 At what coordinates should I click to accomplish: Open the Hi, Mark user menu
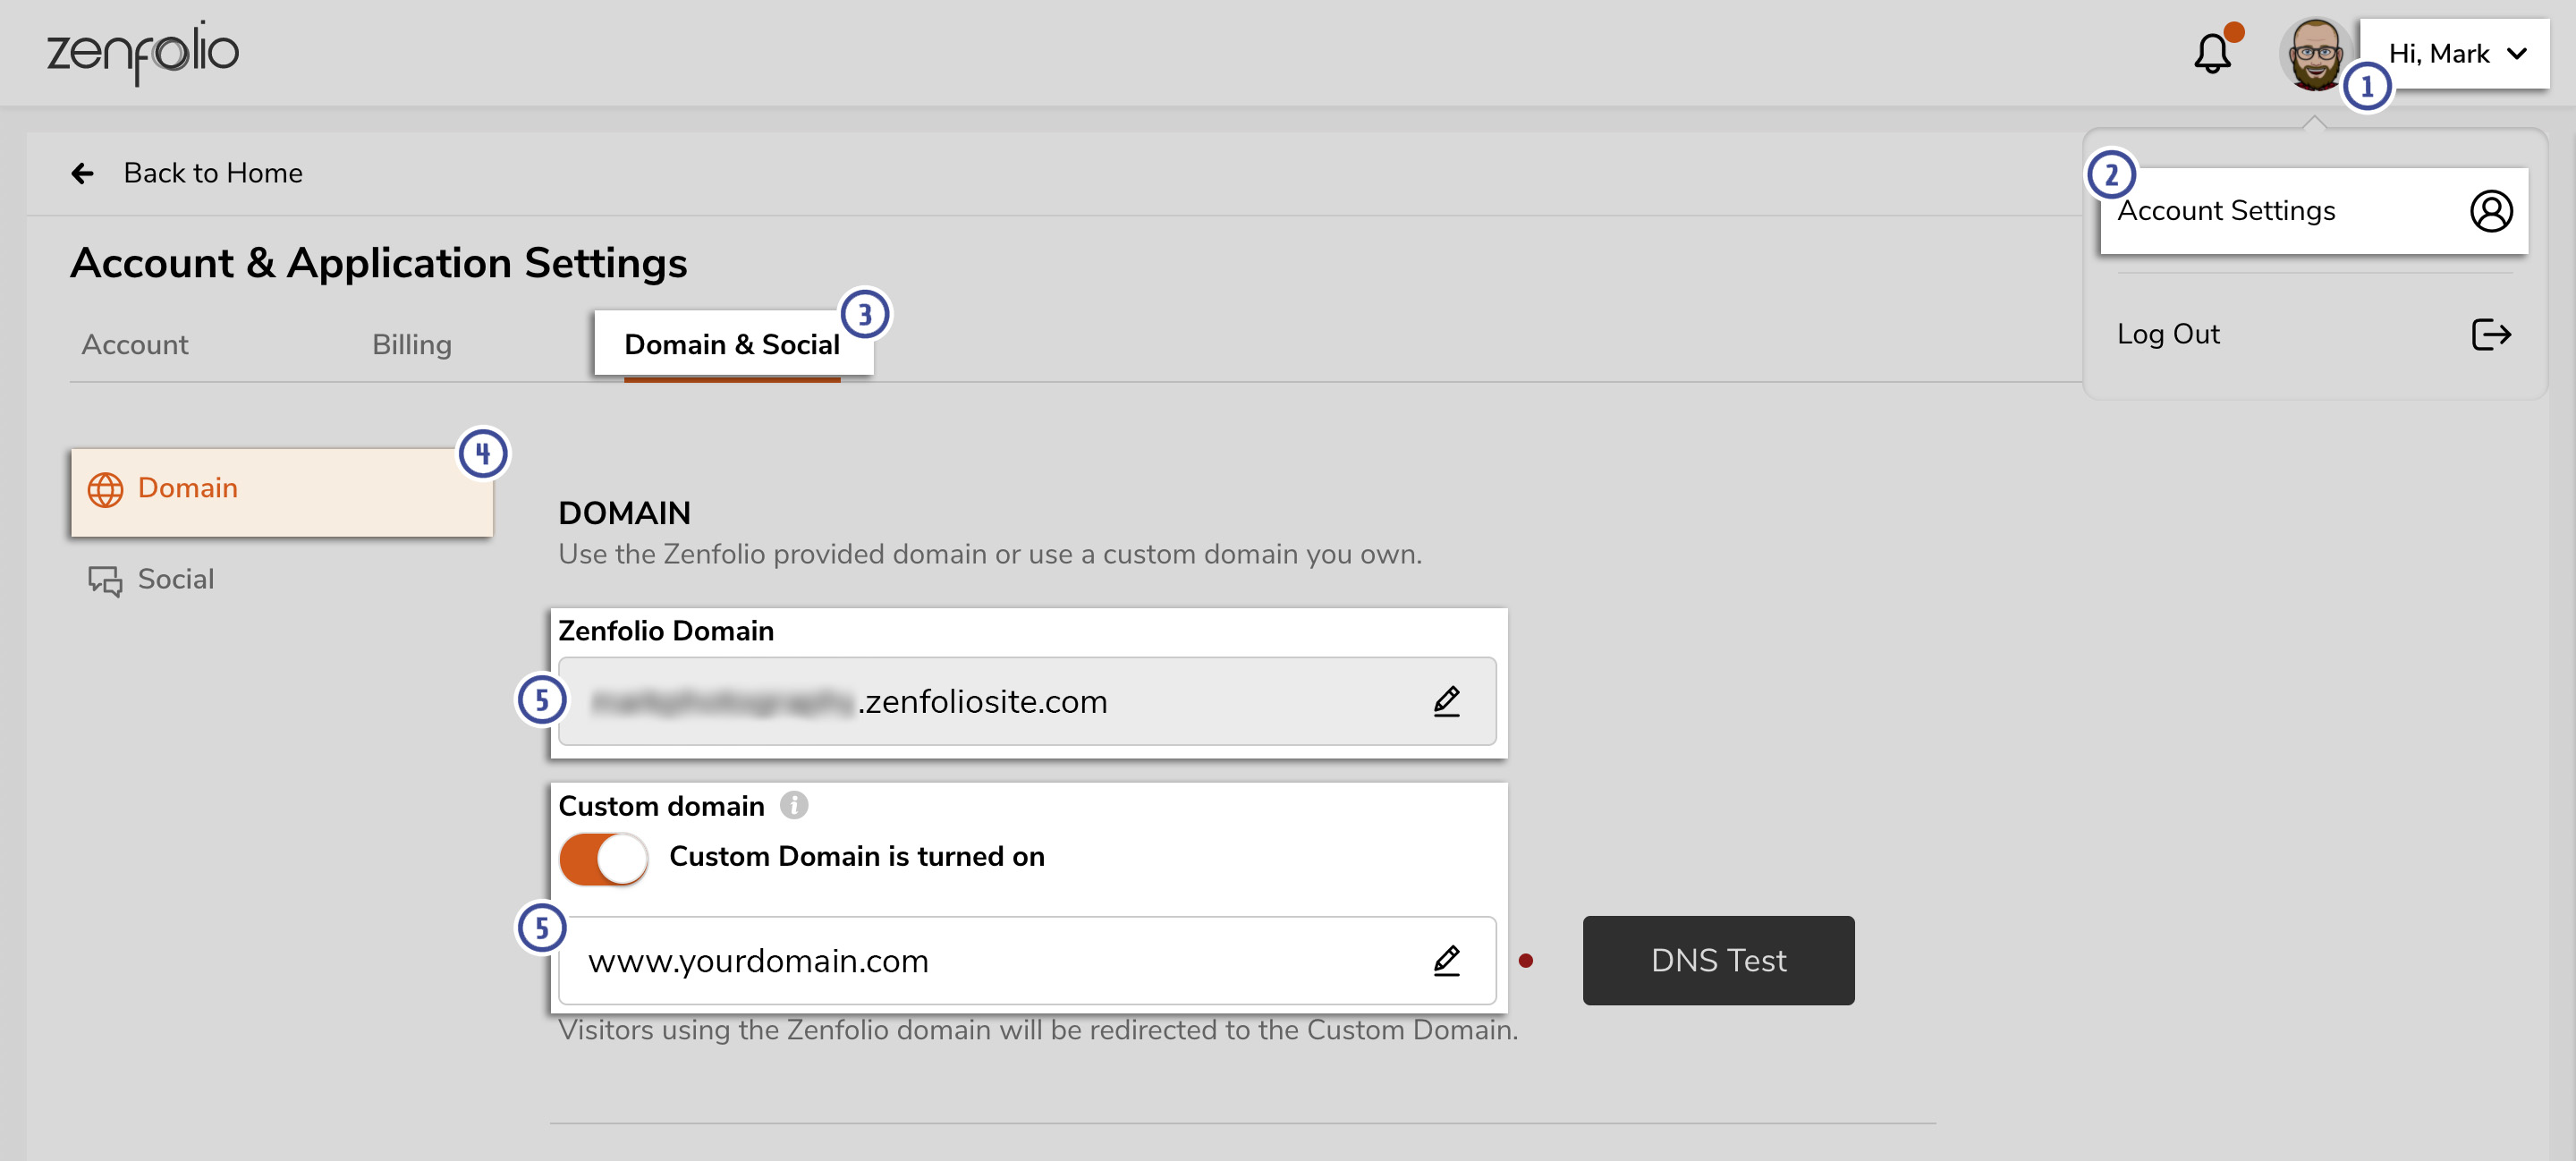point(2455,54)
